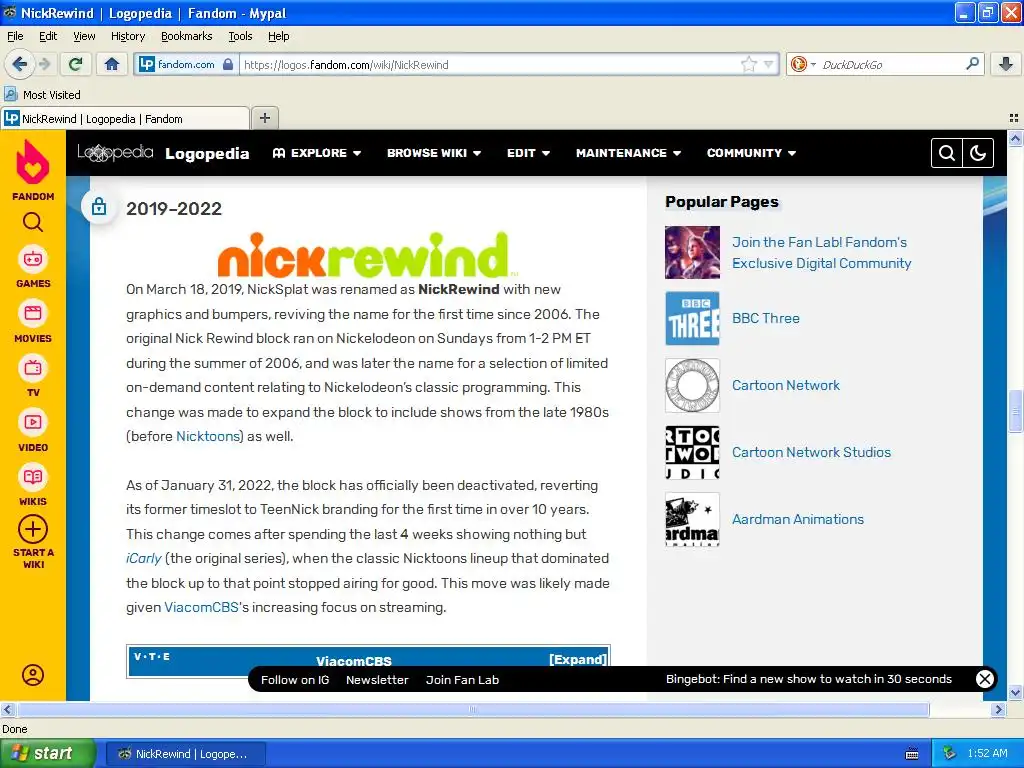Open the Help menu
The image size is (1024, 768).
(x=278, y=36)
